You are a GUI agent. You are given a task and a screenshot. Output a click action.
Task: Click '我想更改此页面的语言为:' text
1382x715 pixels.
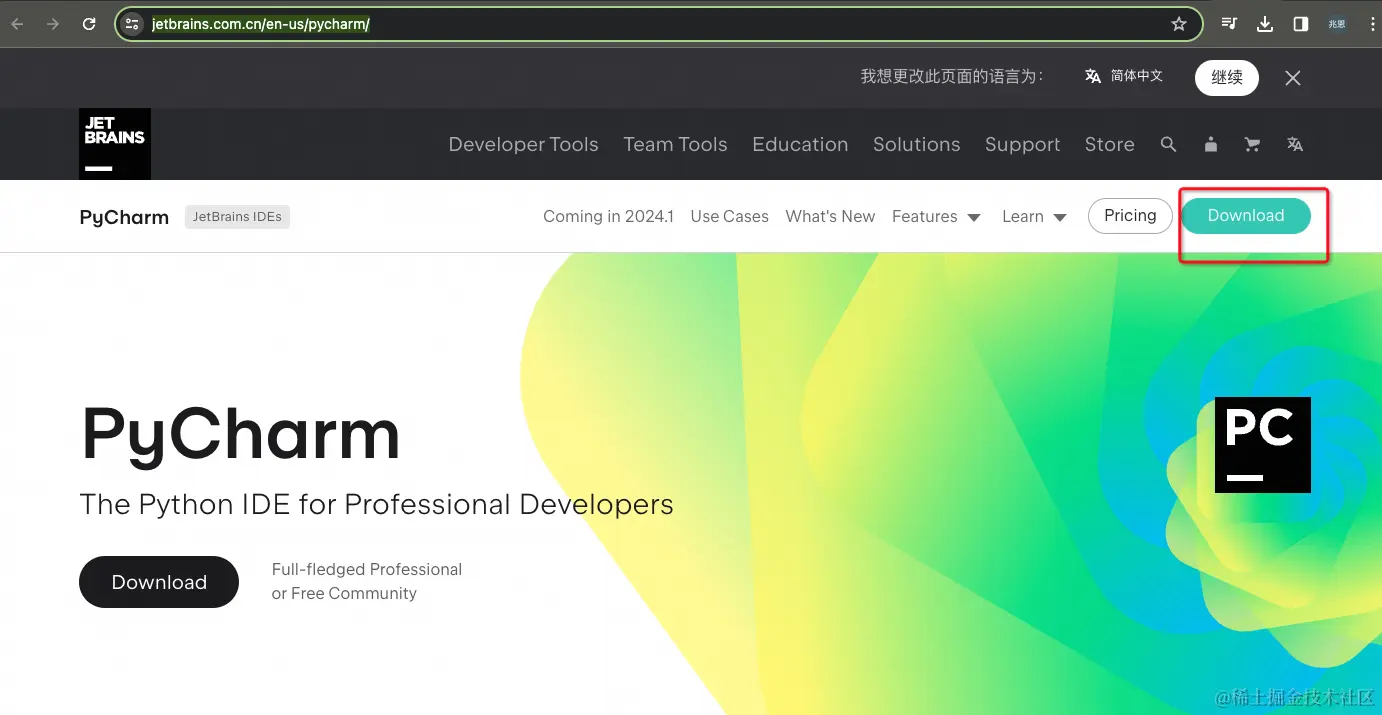point(952,76)
